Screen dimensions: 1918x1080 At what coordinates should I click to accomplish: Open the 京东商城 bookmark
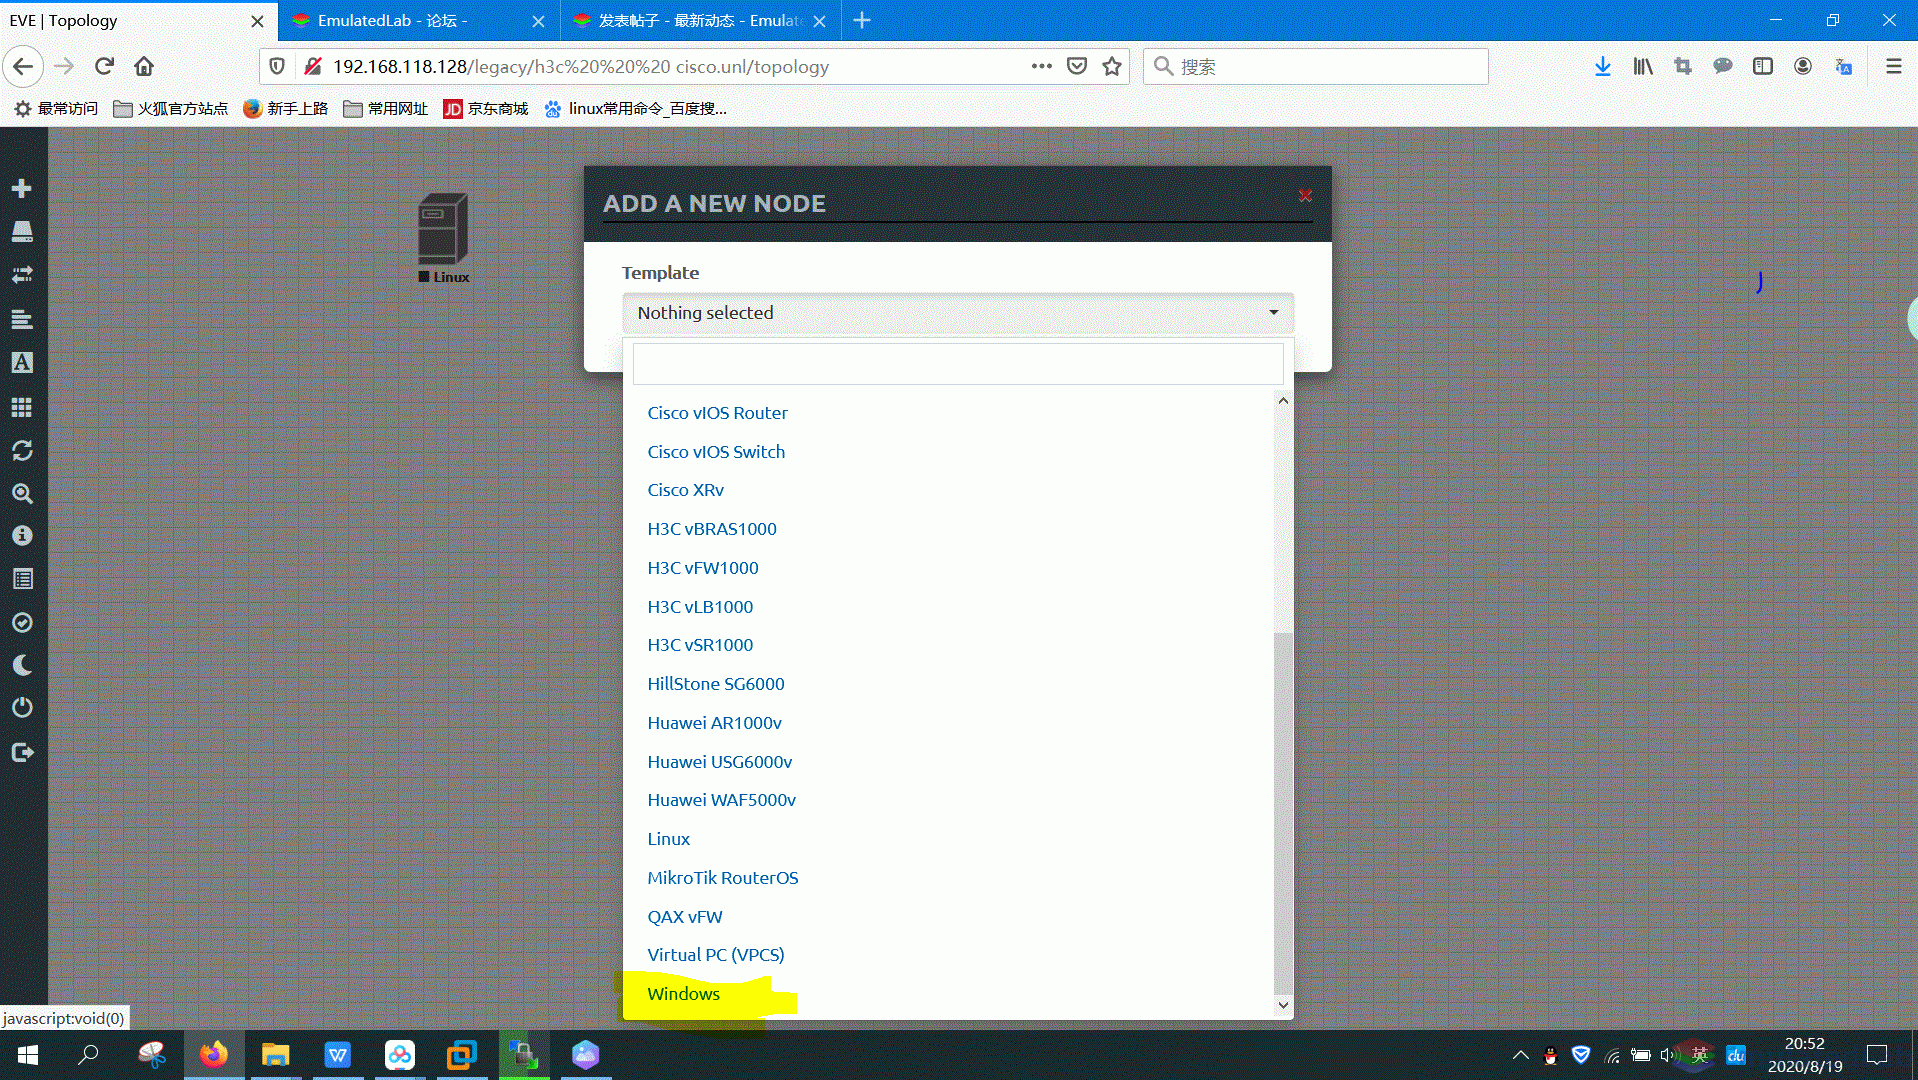tap(486, 108)
